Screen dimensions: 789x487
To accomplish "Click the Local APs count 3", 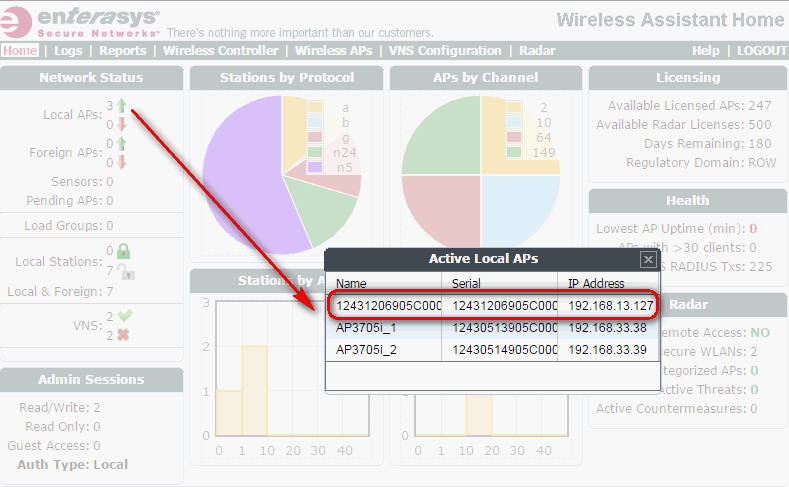I will coord(110,106).
